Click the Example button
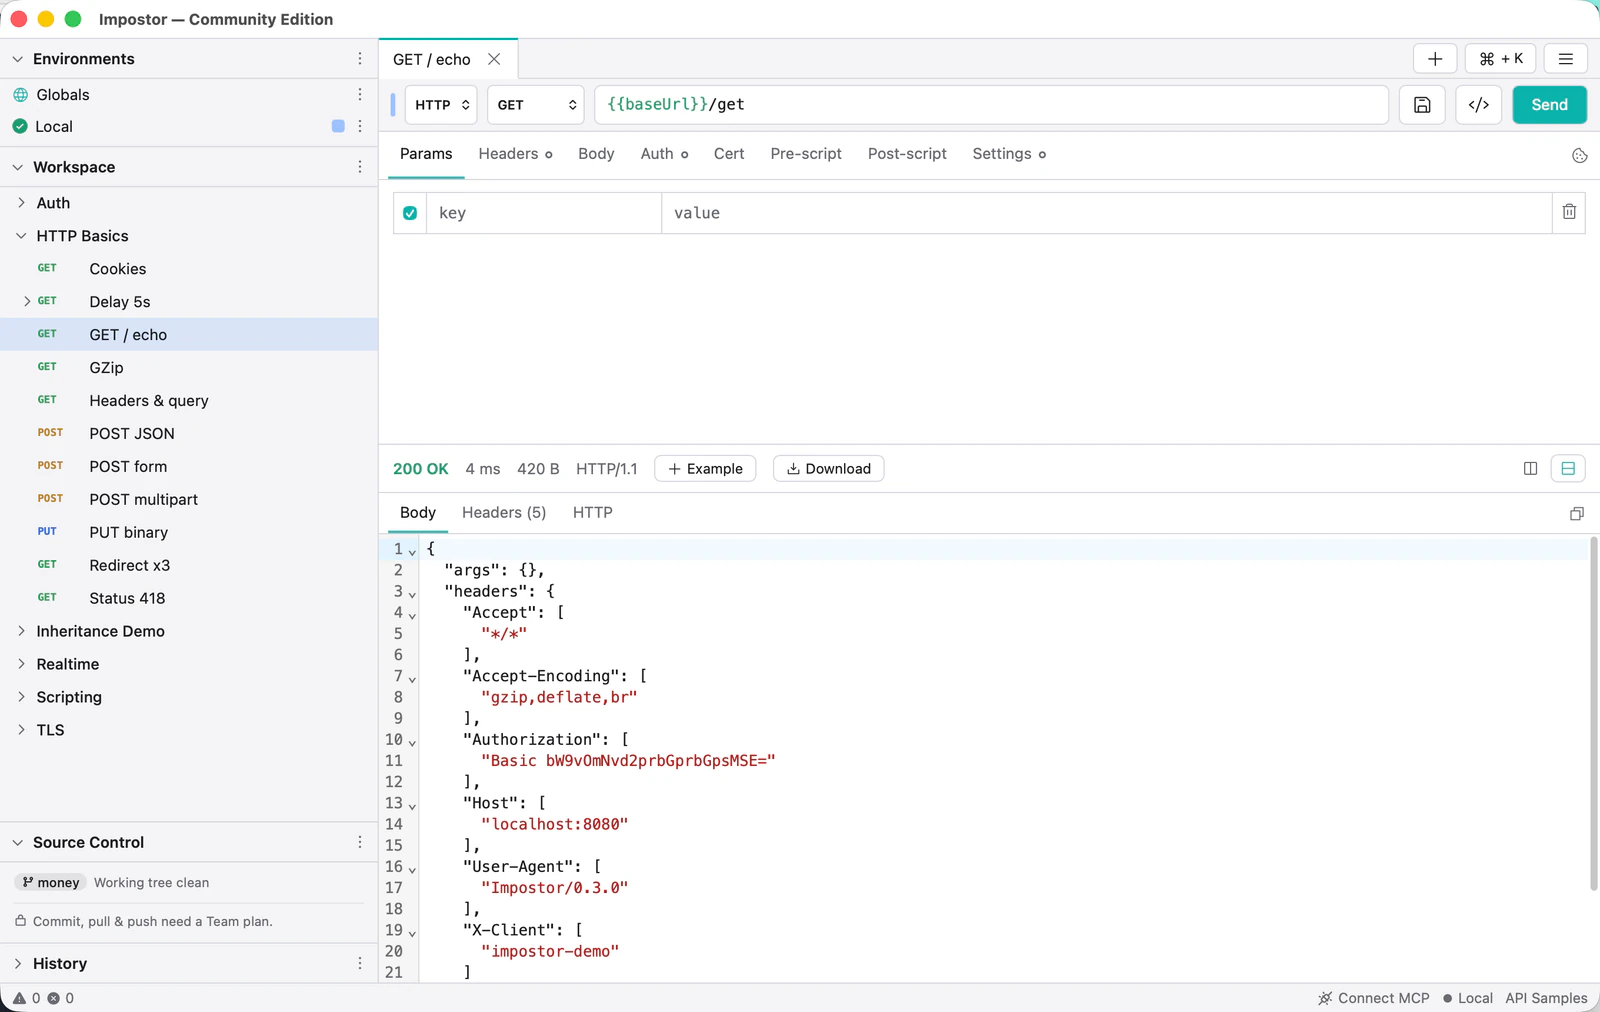Screen dimensions: 1600x1012 pos(705,469)
